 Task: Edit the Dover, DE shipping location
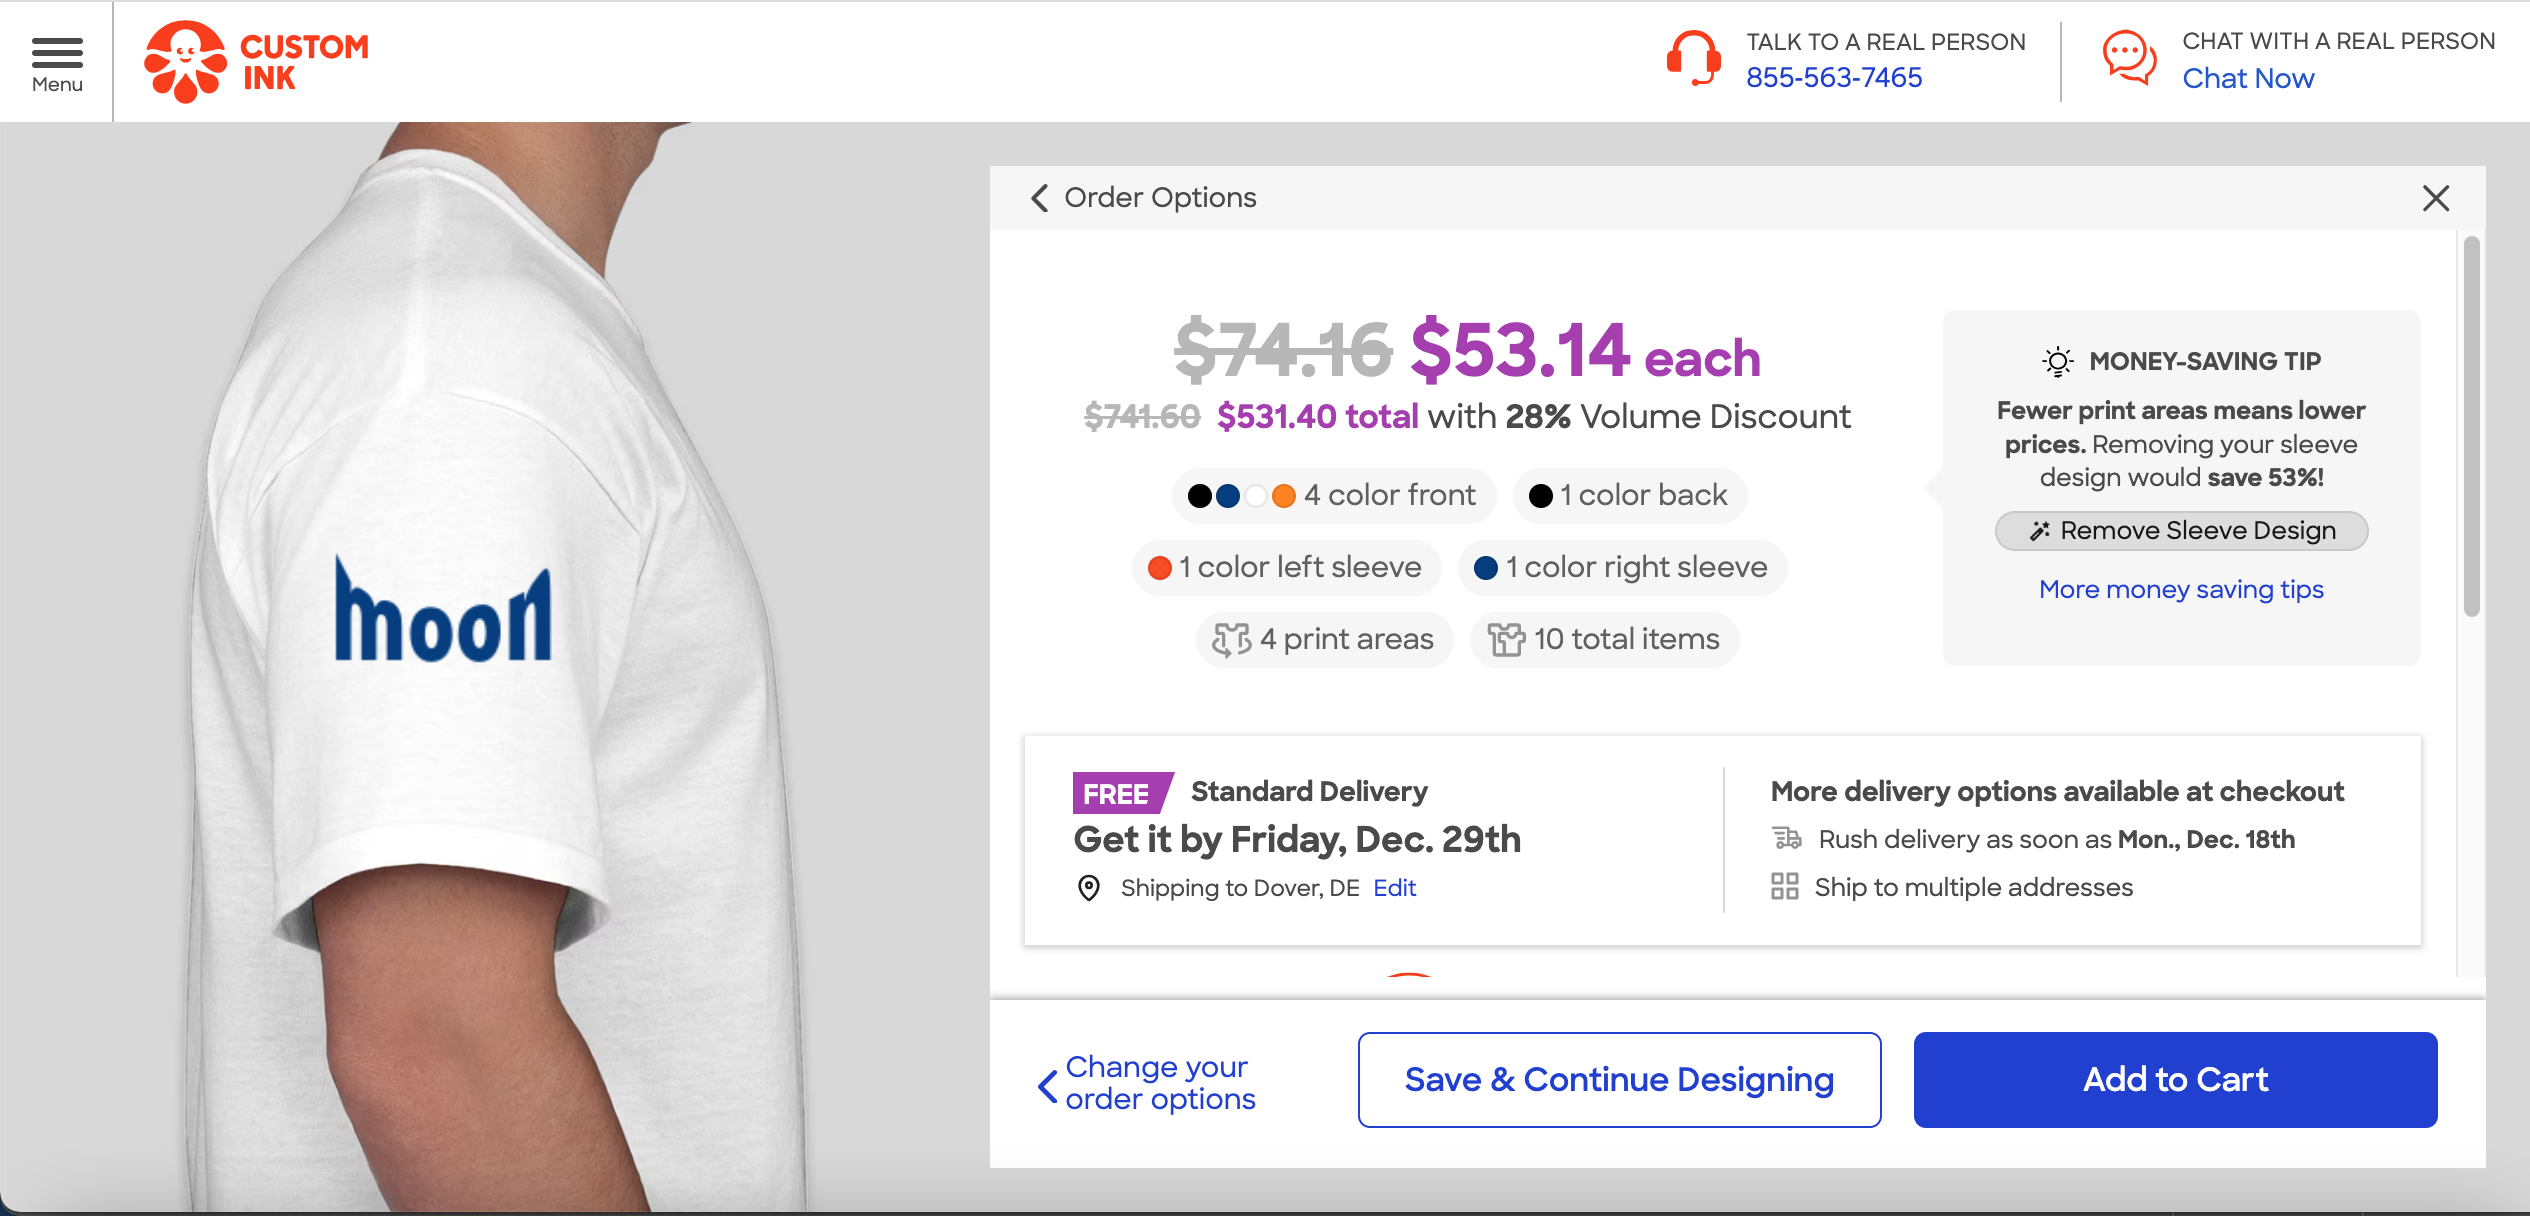click(x=1394, y=888)
